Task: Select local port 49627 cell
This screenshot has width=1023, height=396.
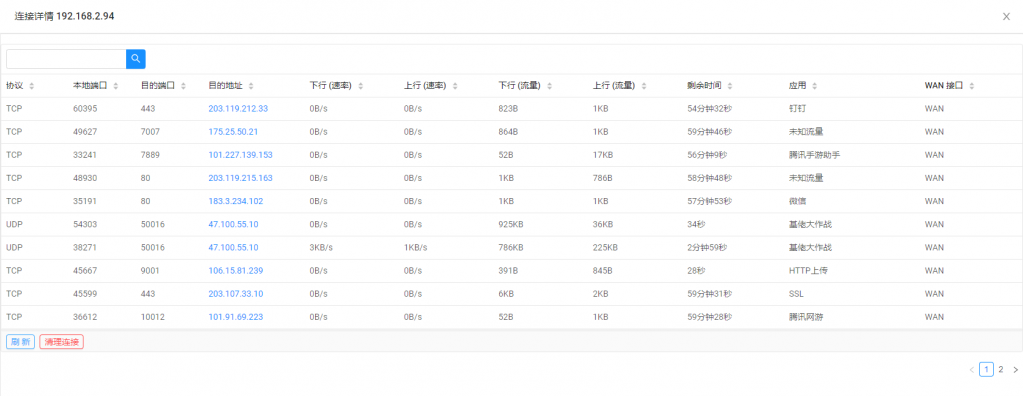Action: pos(85,132)
